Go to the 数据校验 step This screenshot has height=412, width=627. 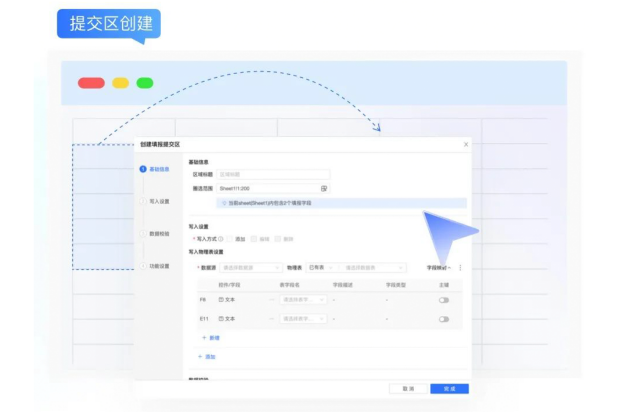[159, 234]
